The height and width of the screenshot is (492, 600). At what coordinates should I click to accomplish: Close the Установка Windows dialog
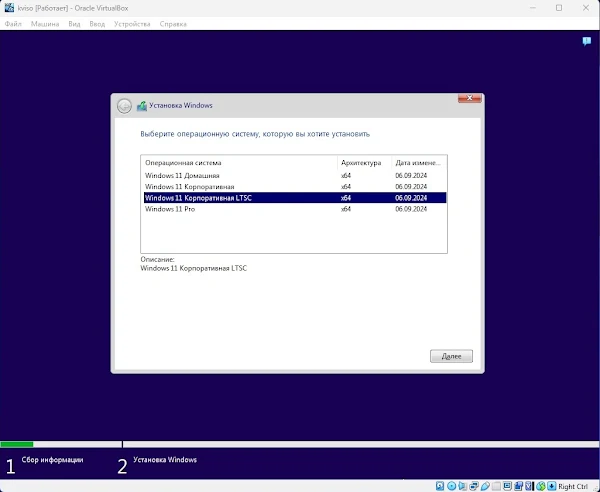click(470, 98)
